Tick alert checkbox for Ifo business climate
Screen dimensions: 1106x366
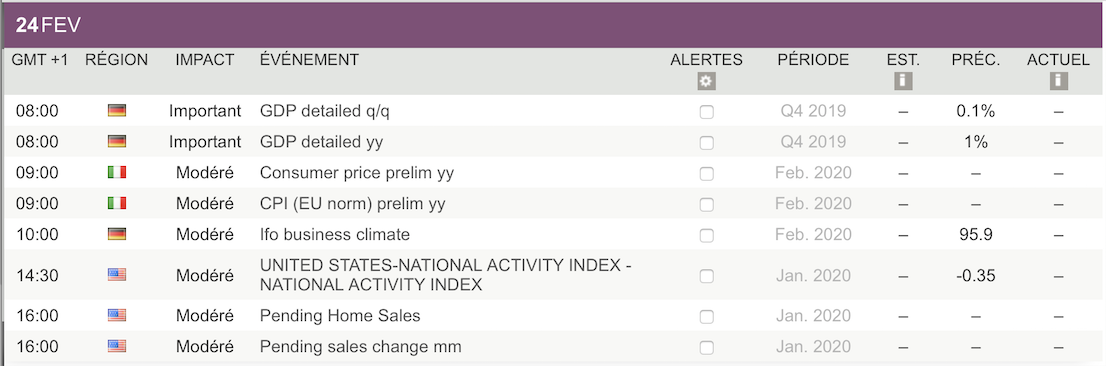point(706,236)
